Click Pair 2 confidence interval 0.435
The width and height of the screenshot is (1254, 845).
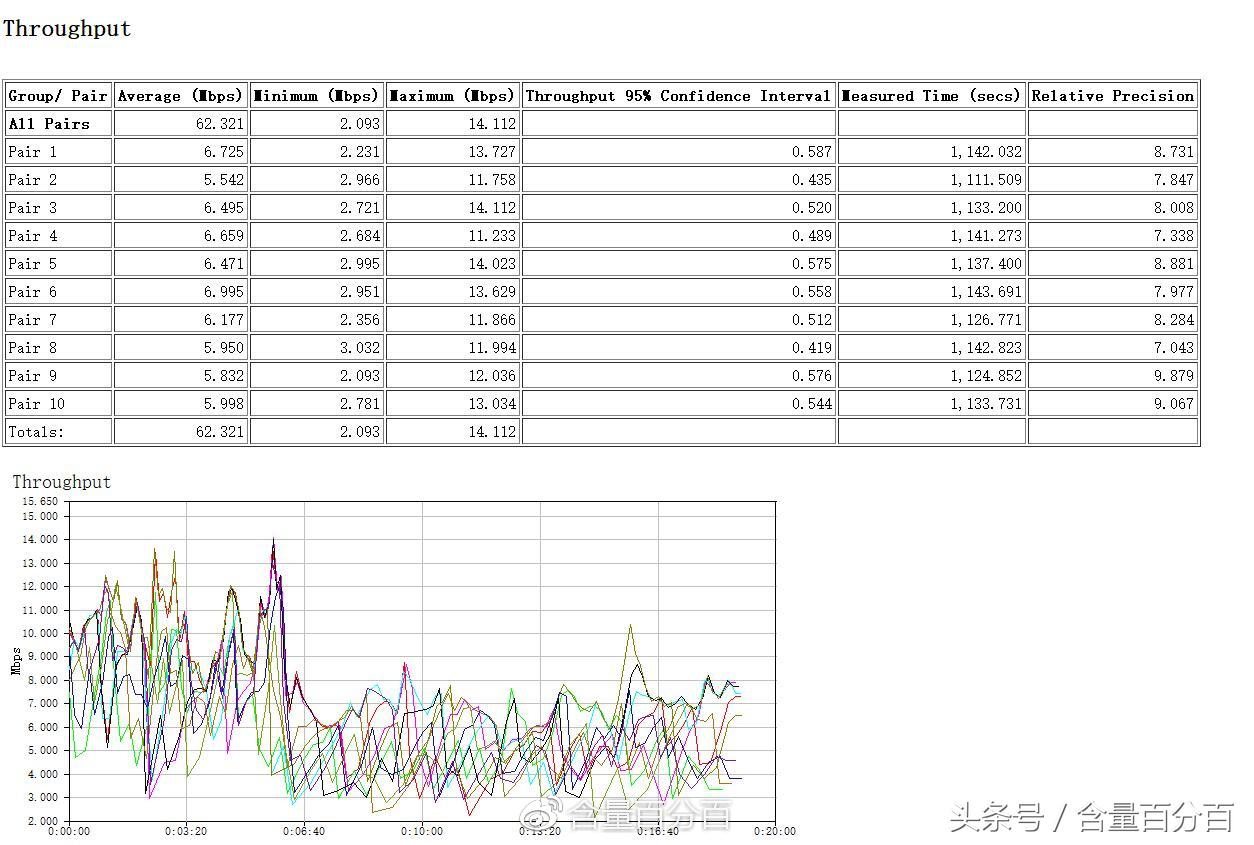[812, 180]
